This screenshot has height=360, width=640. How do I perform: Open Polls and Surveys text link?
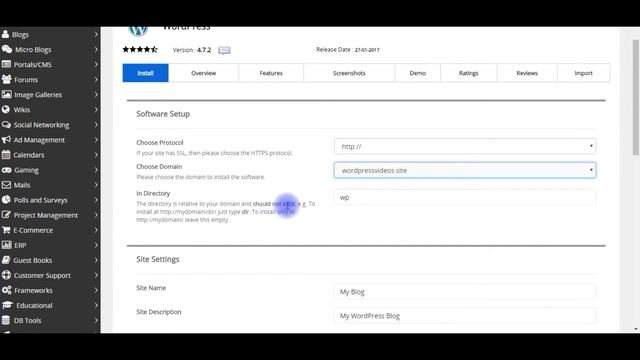pyautogui.click(x=40, y=200)
